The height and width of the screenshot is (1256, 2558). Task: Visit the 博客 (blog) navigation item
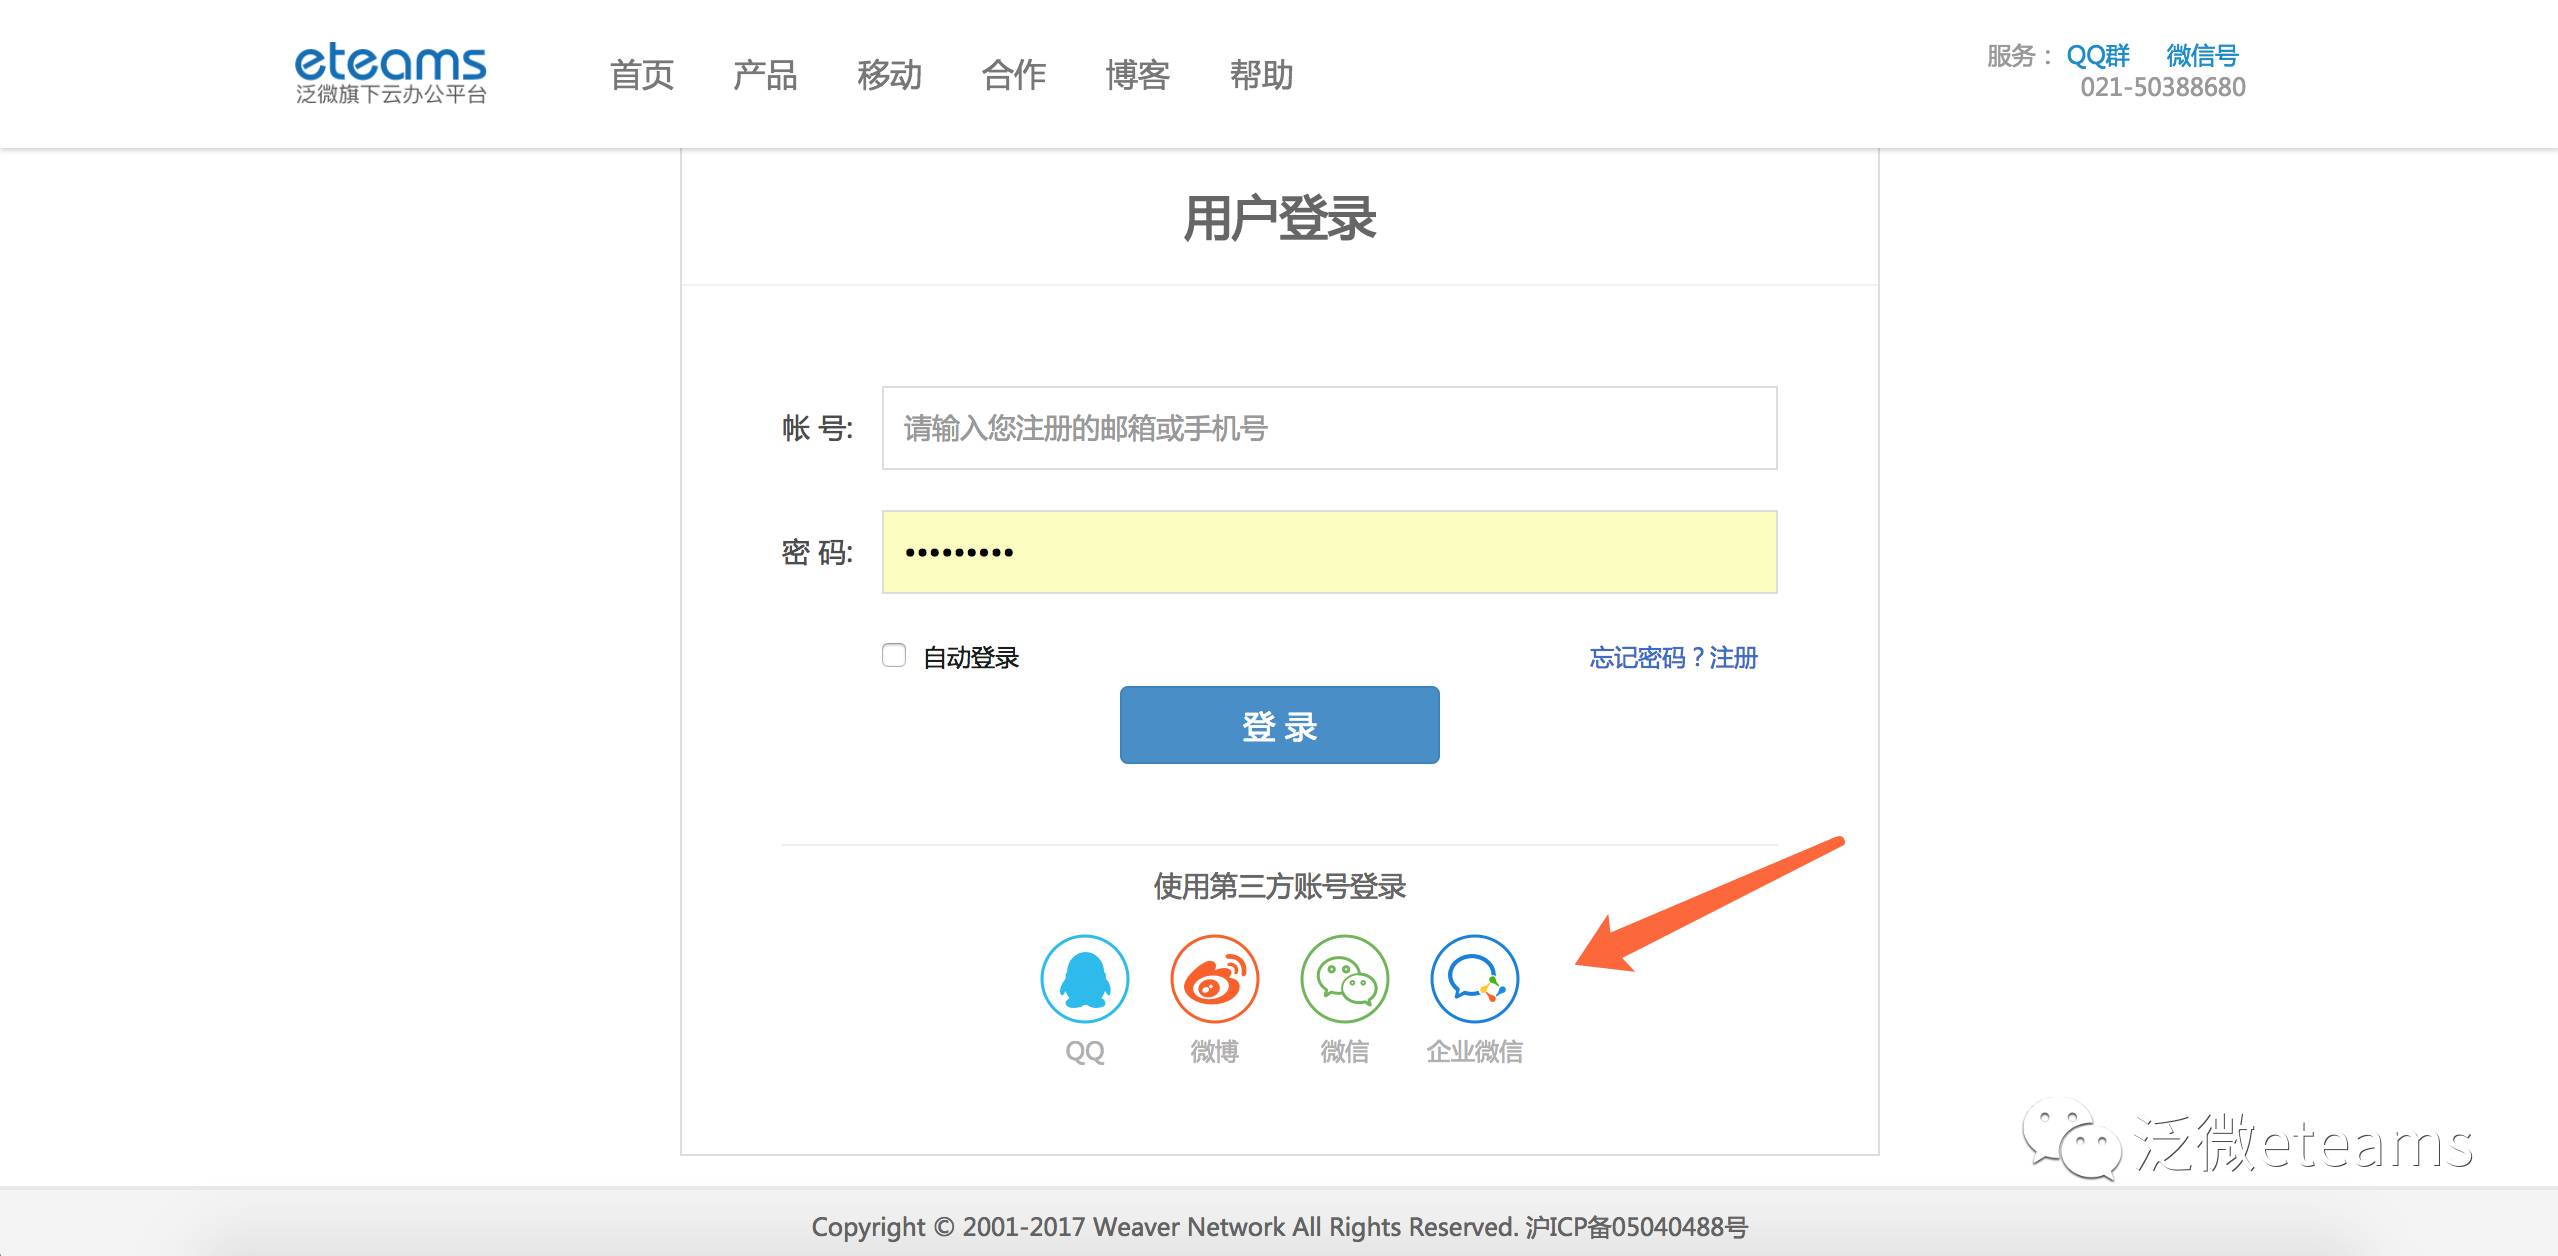(1137, 75)
